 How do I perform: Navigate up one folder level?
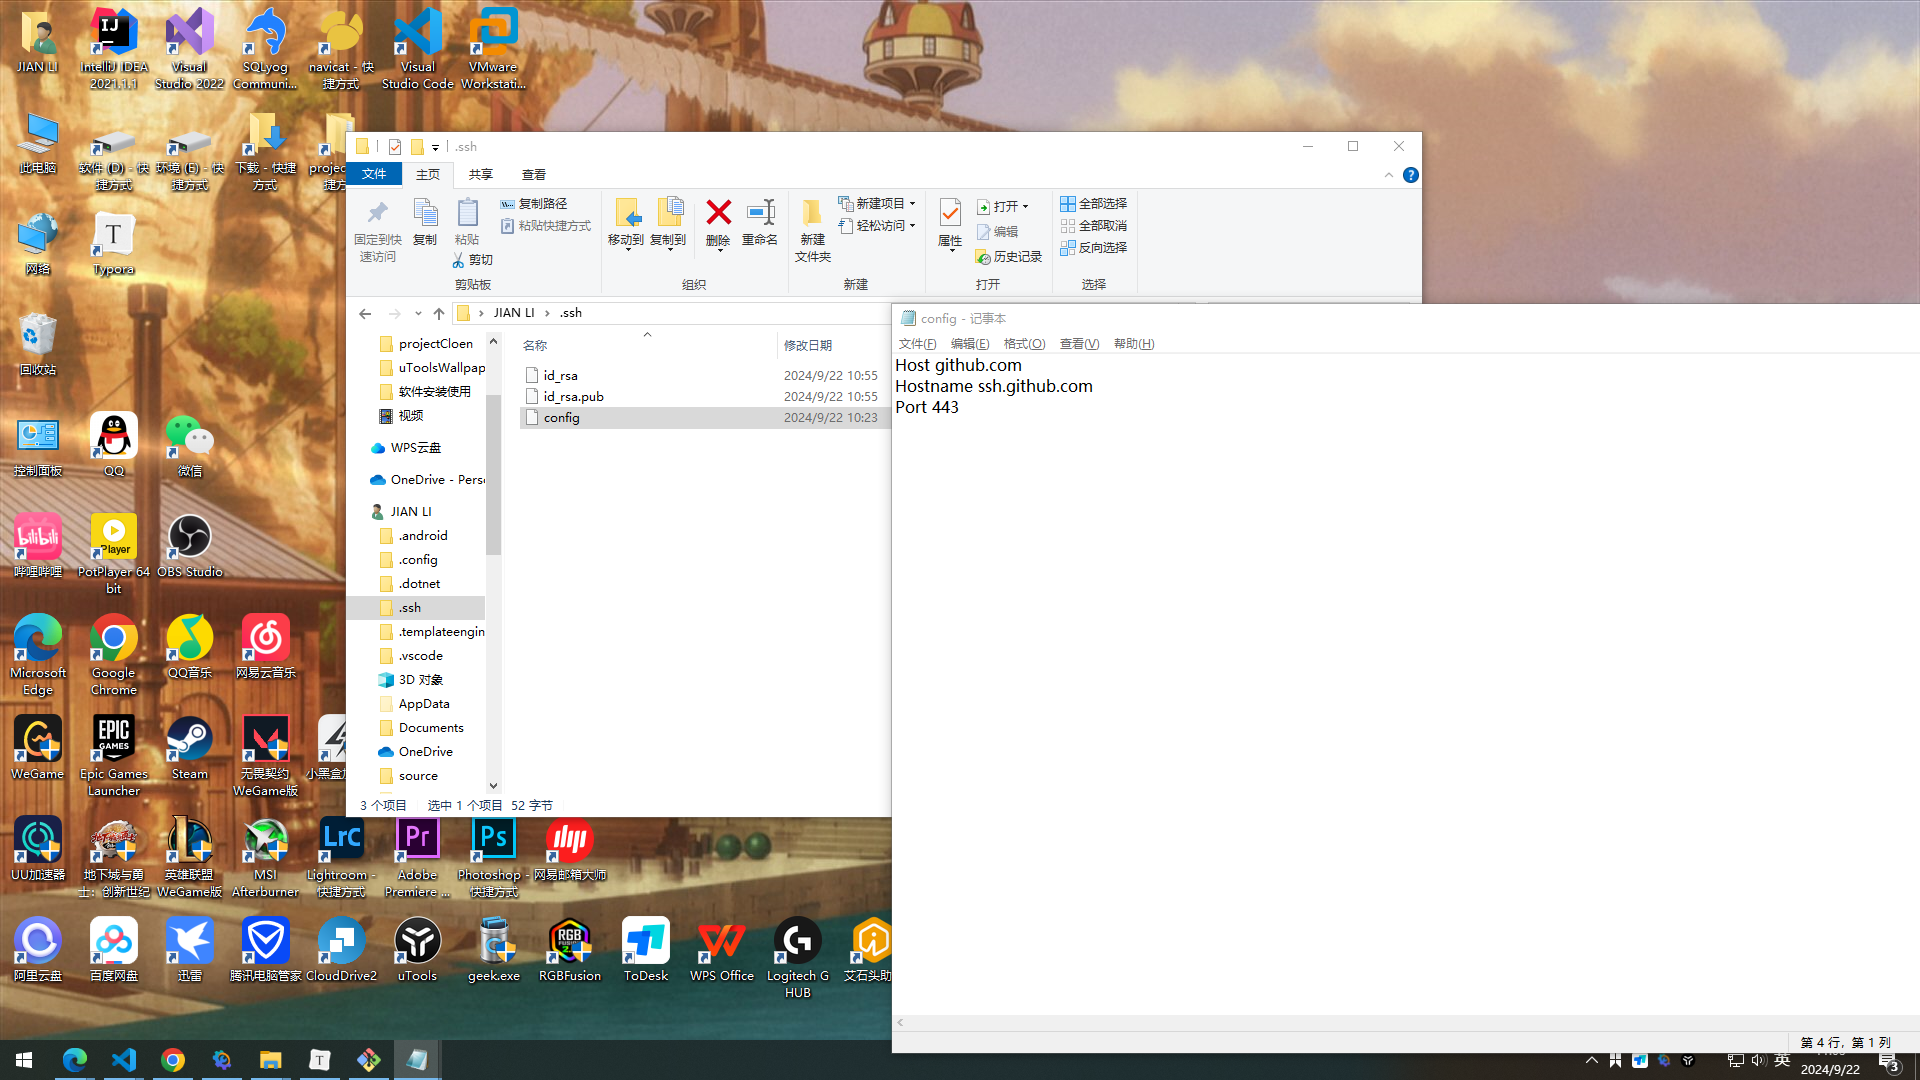[x=439, y=314]
